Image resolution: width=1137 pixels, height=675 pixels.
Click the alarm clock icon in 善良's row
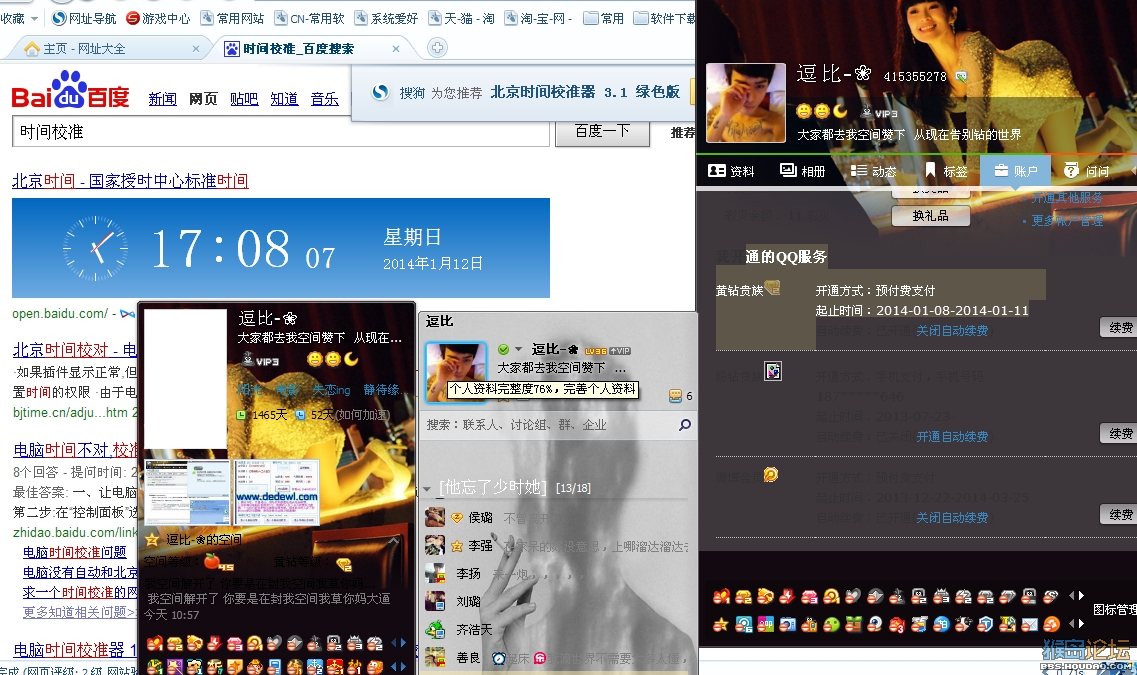click(x=498, y=658)
